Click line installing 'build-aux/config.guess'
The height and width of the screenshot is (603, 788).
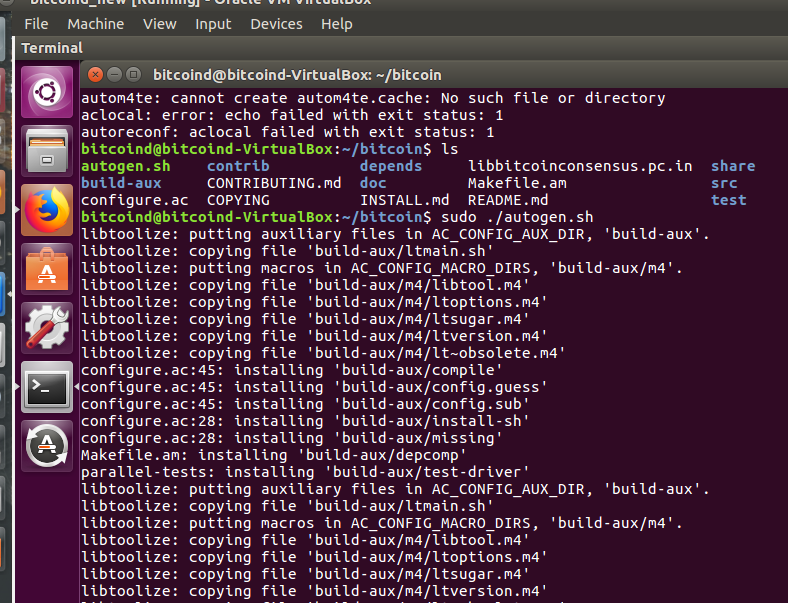pos(314,387)
